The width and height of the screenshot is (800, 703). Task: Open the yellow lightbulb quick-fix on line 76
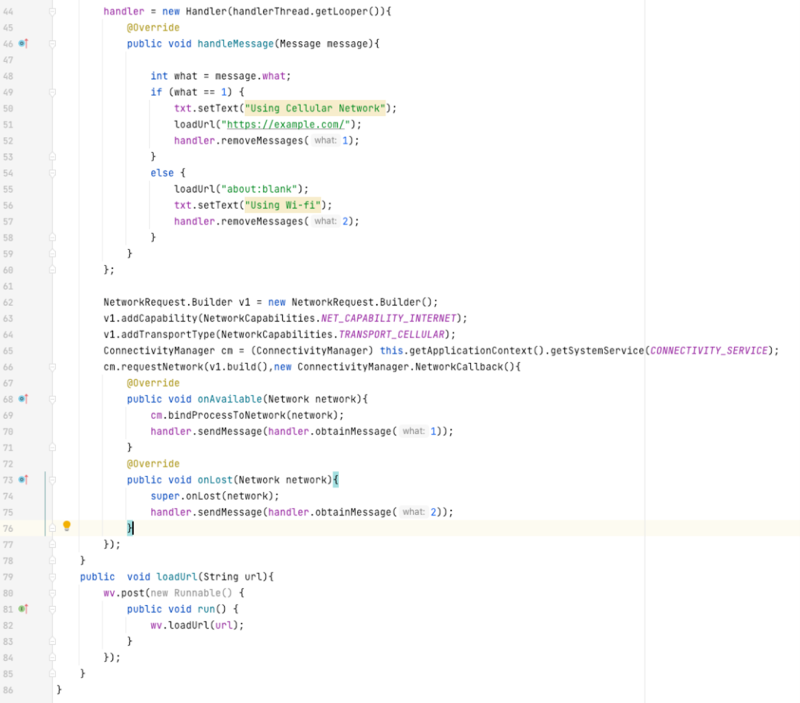click(x=66, y=526)
